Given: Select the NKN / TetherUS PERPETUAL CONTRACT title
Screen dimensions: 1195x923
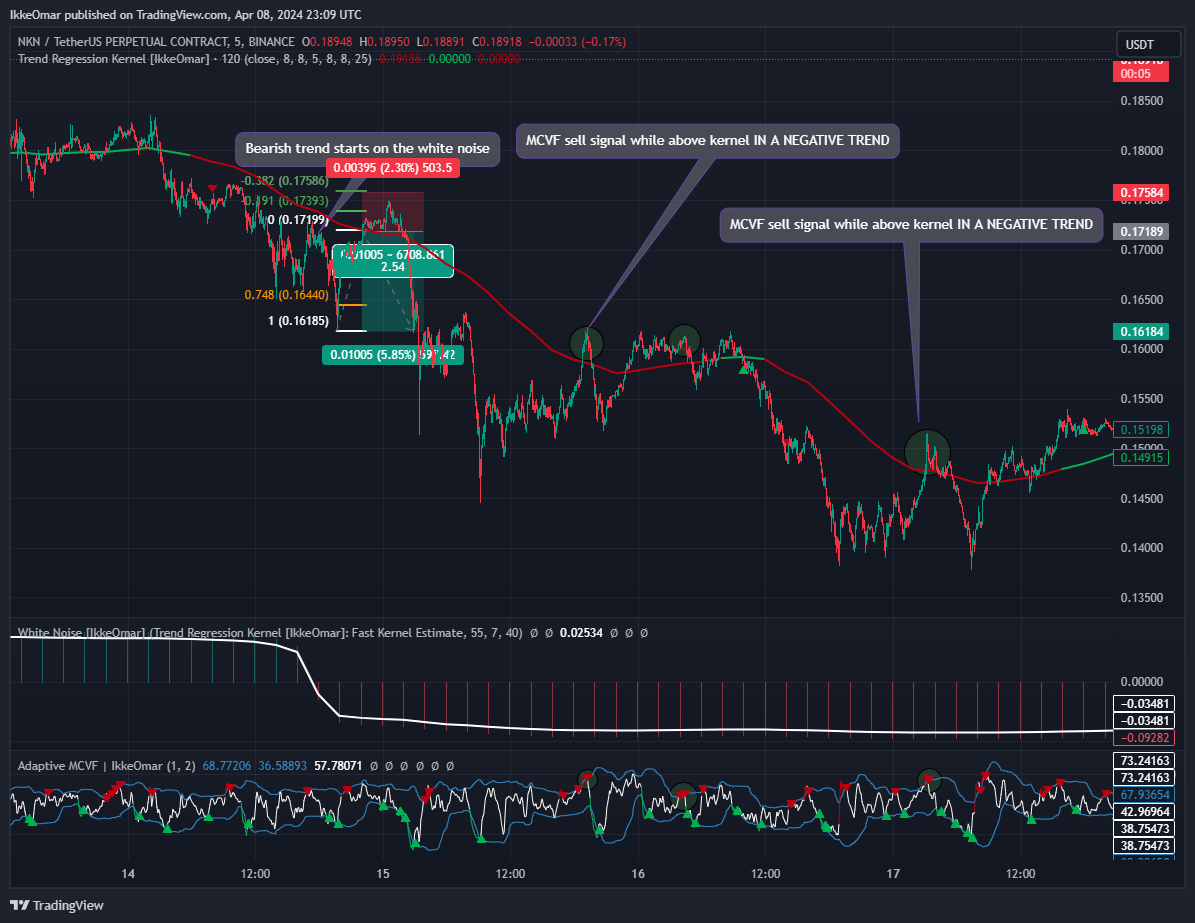Looking at the screenshot, I should [x=156, y=42].
